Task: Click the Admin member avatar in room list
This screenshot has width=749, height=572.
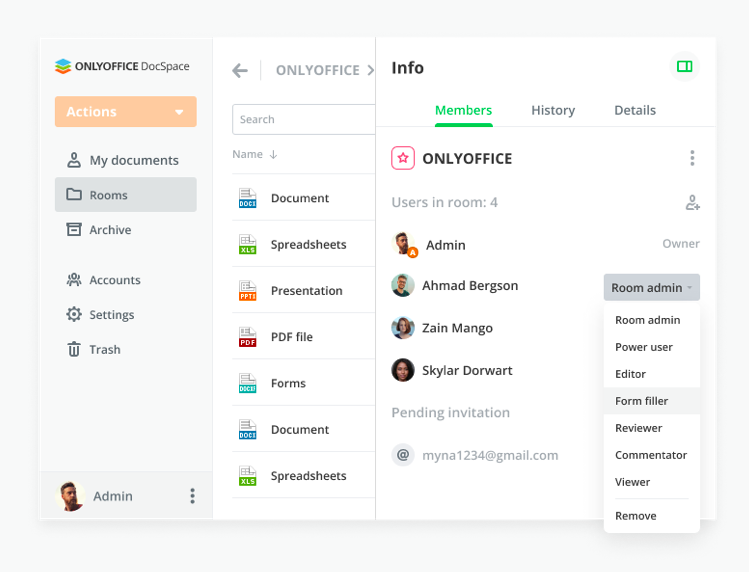Action: [x=403, y=244]
